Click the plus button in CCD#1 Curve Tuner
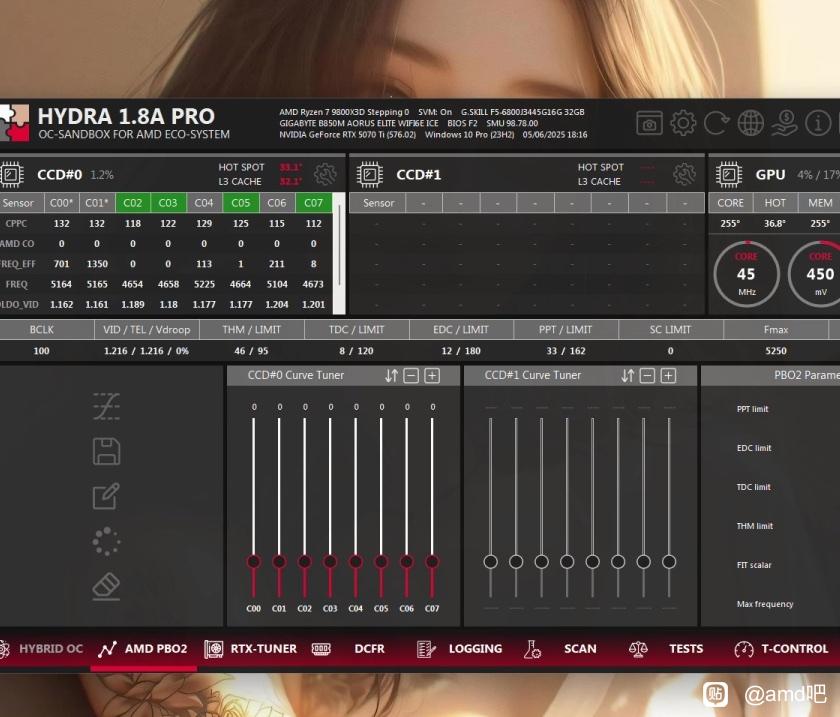 (x=668, y=376)
